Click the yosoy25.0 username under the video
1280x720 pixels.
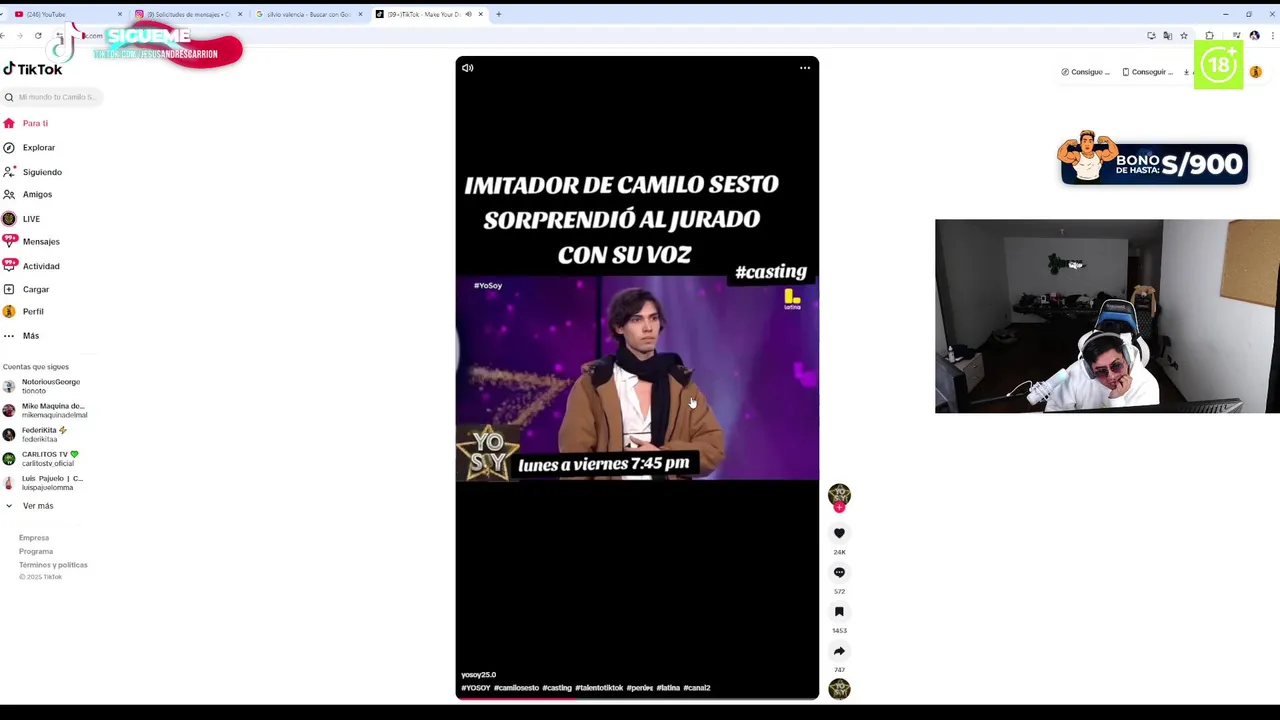pos(478,675)
